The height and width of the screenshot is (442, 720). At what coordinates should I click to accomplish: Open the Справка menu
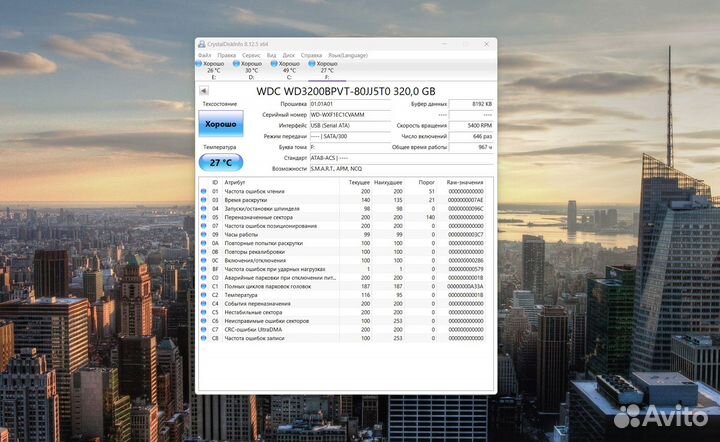point(311,56)
